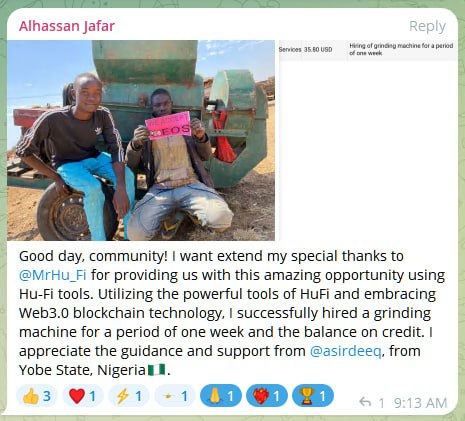Open the reply count next to arrow
This screenshot has height=421, width=465.
point(382,403)
